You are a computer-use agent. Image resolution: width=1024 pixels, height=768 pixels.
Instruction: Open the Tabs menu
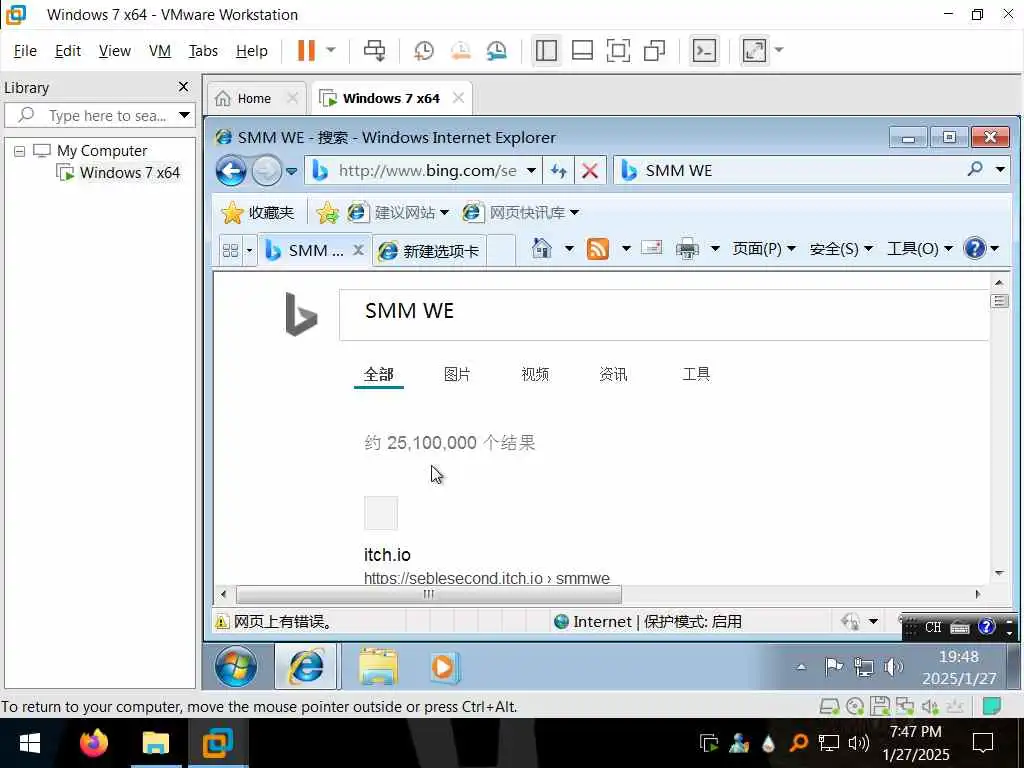pos(203,50)
